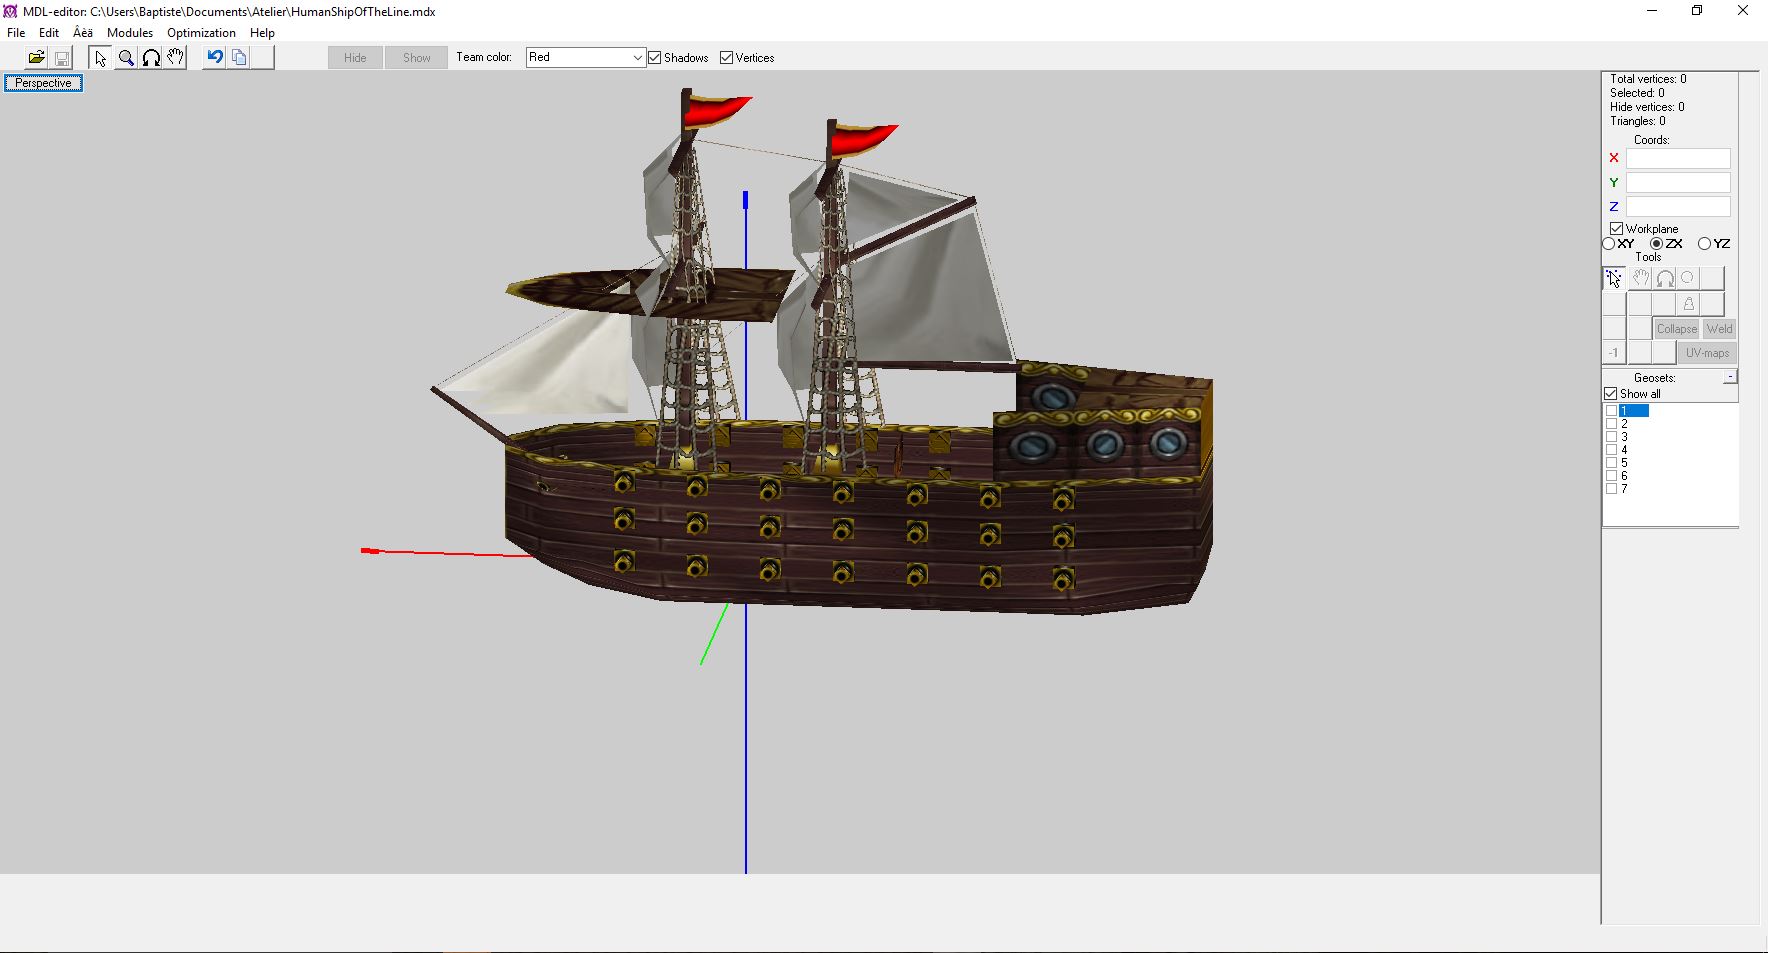
Task: Toggle the Shadows checkbox
Action: click(655, 58)
